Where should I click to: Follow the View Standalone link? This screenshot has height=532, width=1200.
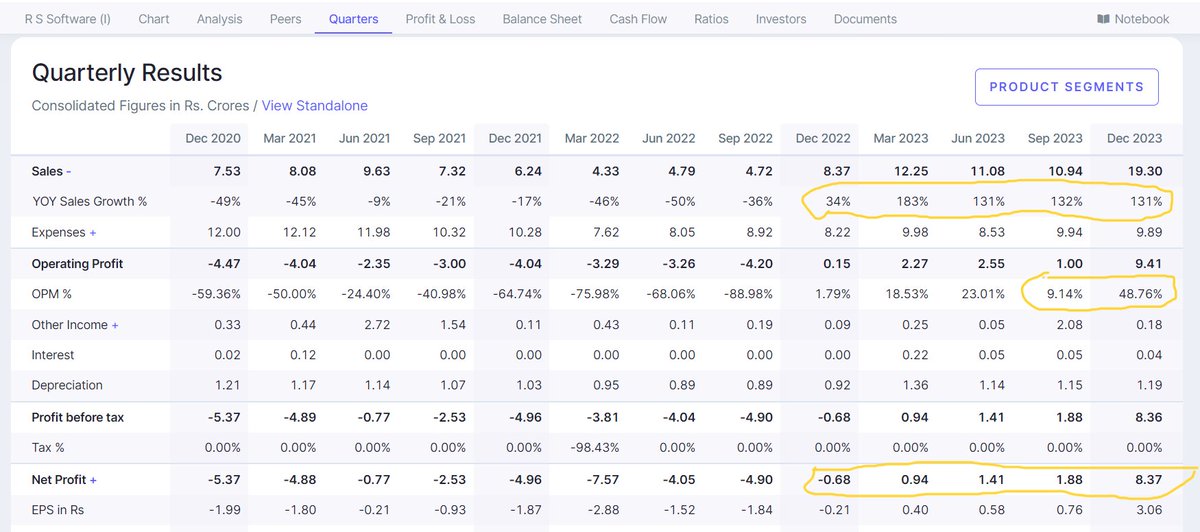[315, 105]
